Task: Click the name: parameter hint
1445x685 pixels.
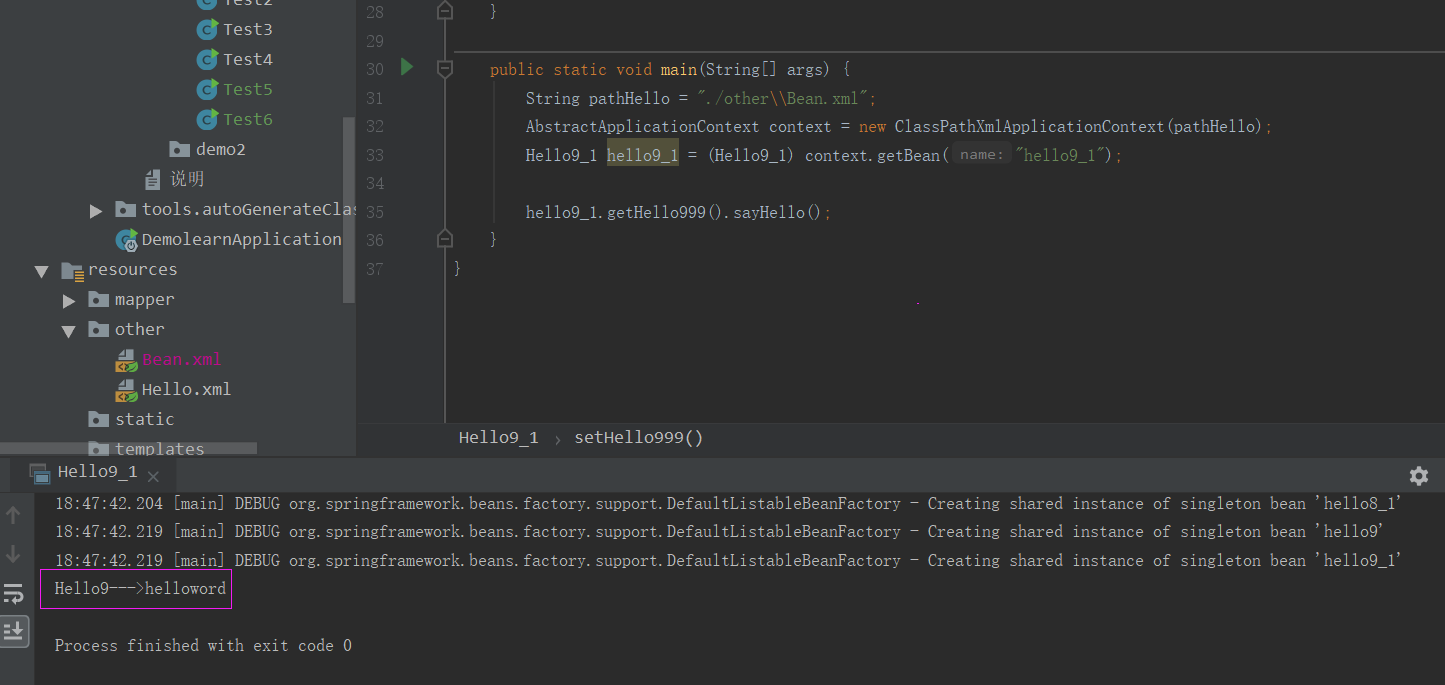Action: pos(980,155)
